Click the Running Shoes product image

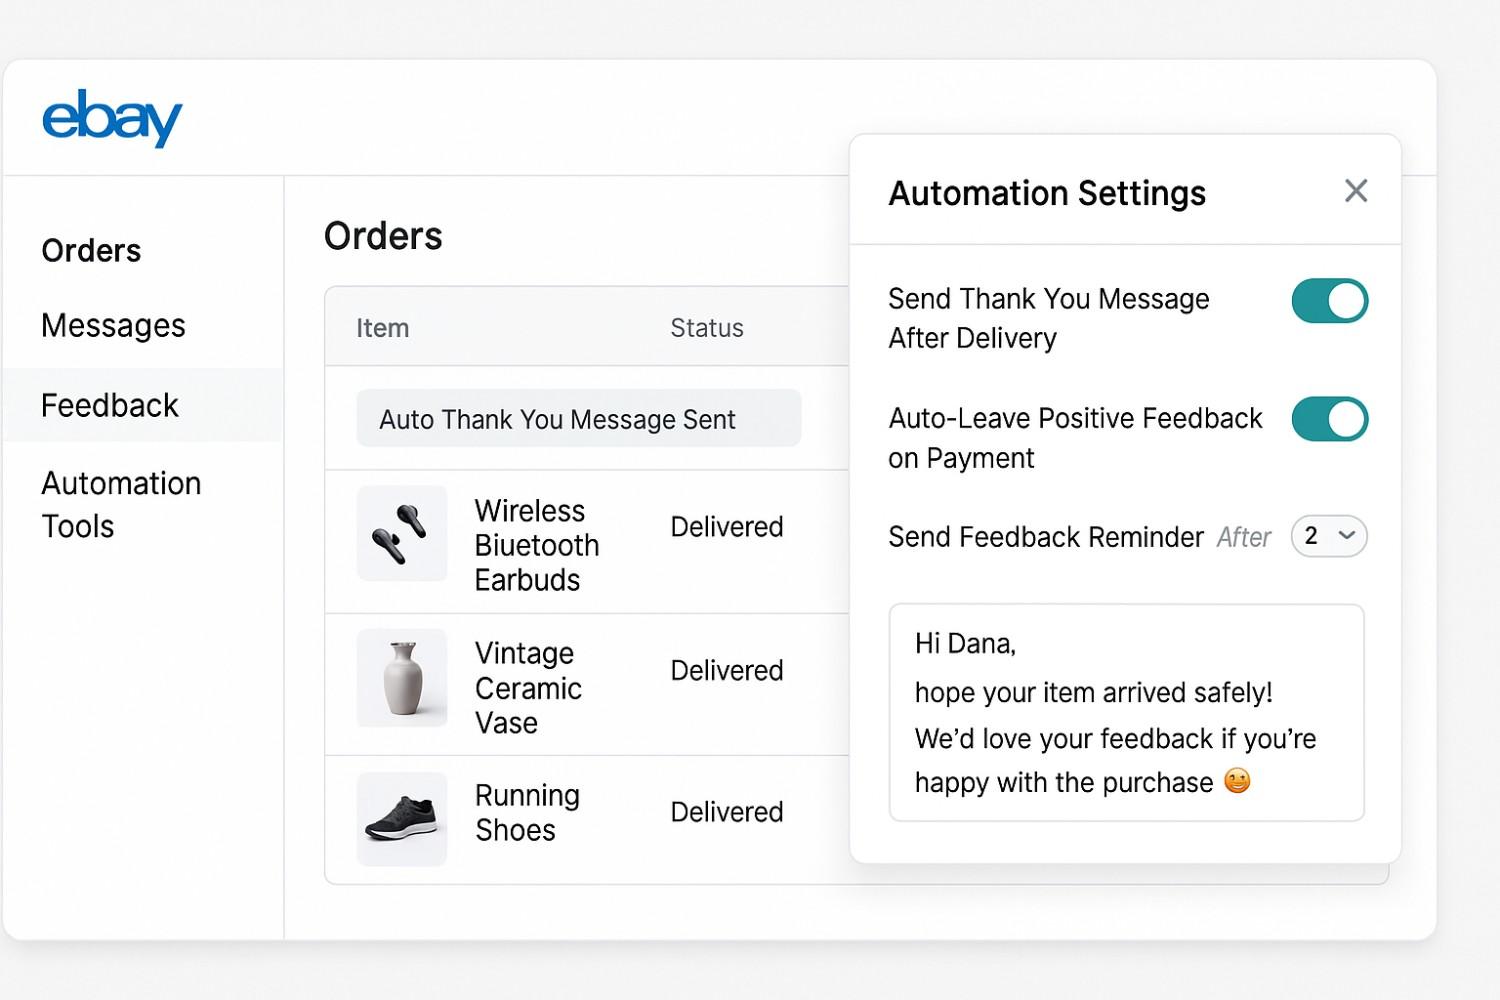[x=402, y=818]
